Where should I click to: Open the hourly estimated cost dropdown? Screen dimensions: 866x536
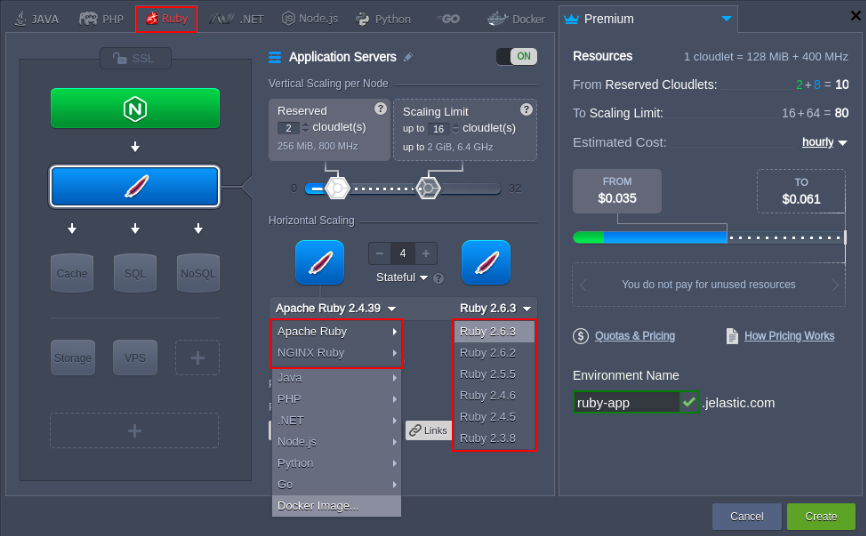pos(824,142)
